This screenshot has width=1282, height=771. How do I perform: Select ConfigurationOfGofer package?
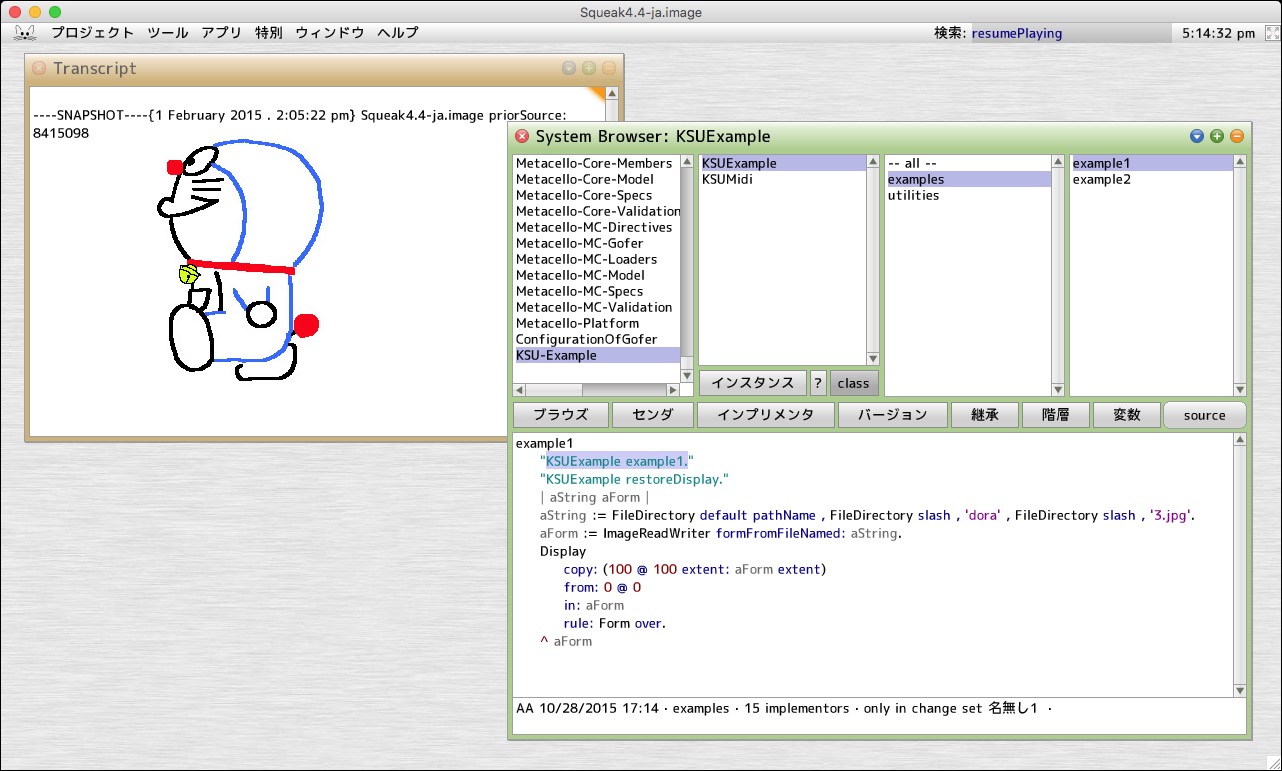tap(596, 339)
